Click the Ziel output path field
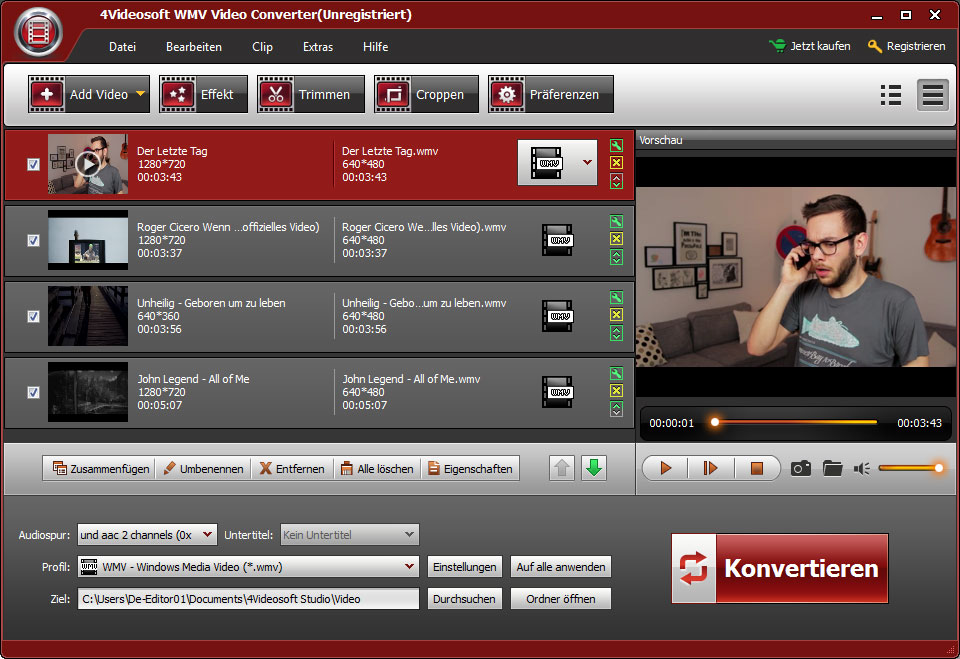The width and height of the screenshot is (960, 659). pyautogui.click(x=248, y=599)
